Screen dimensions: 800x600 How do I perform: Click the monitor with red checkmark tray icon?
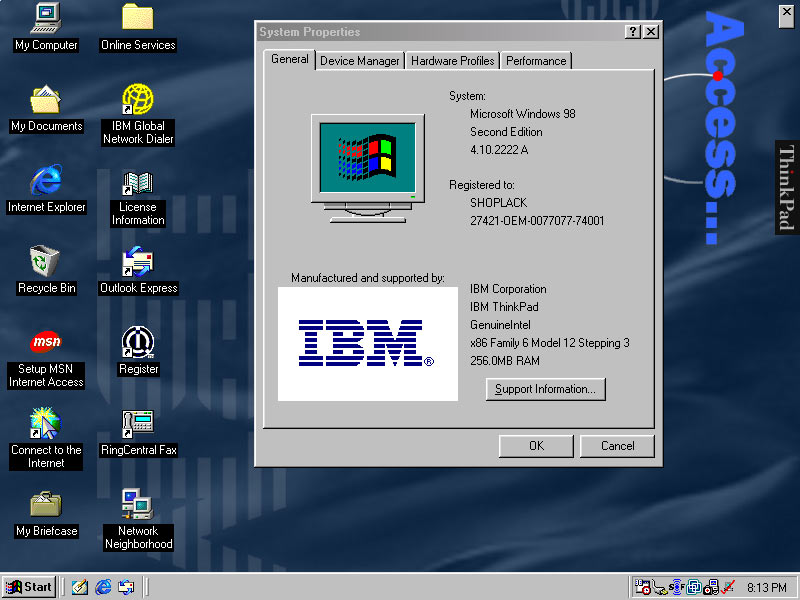(728, 587)
